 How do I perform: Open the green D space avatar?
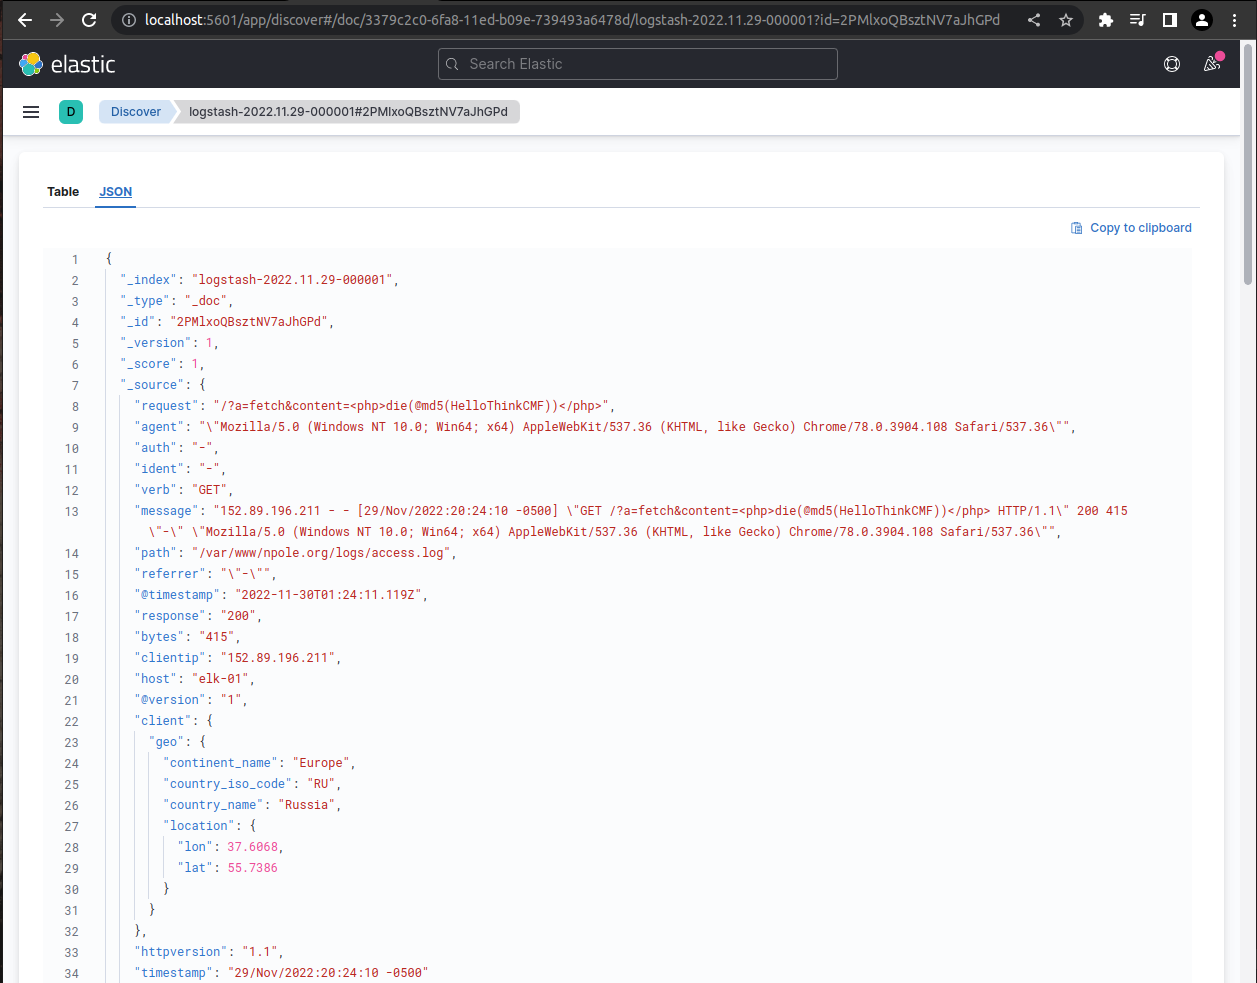(x=71, y=112)
